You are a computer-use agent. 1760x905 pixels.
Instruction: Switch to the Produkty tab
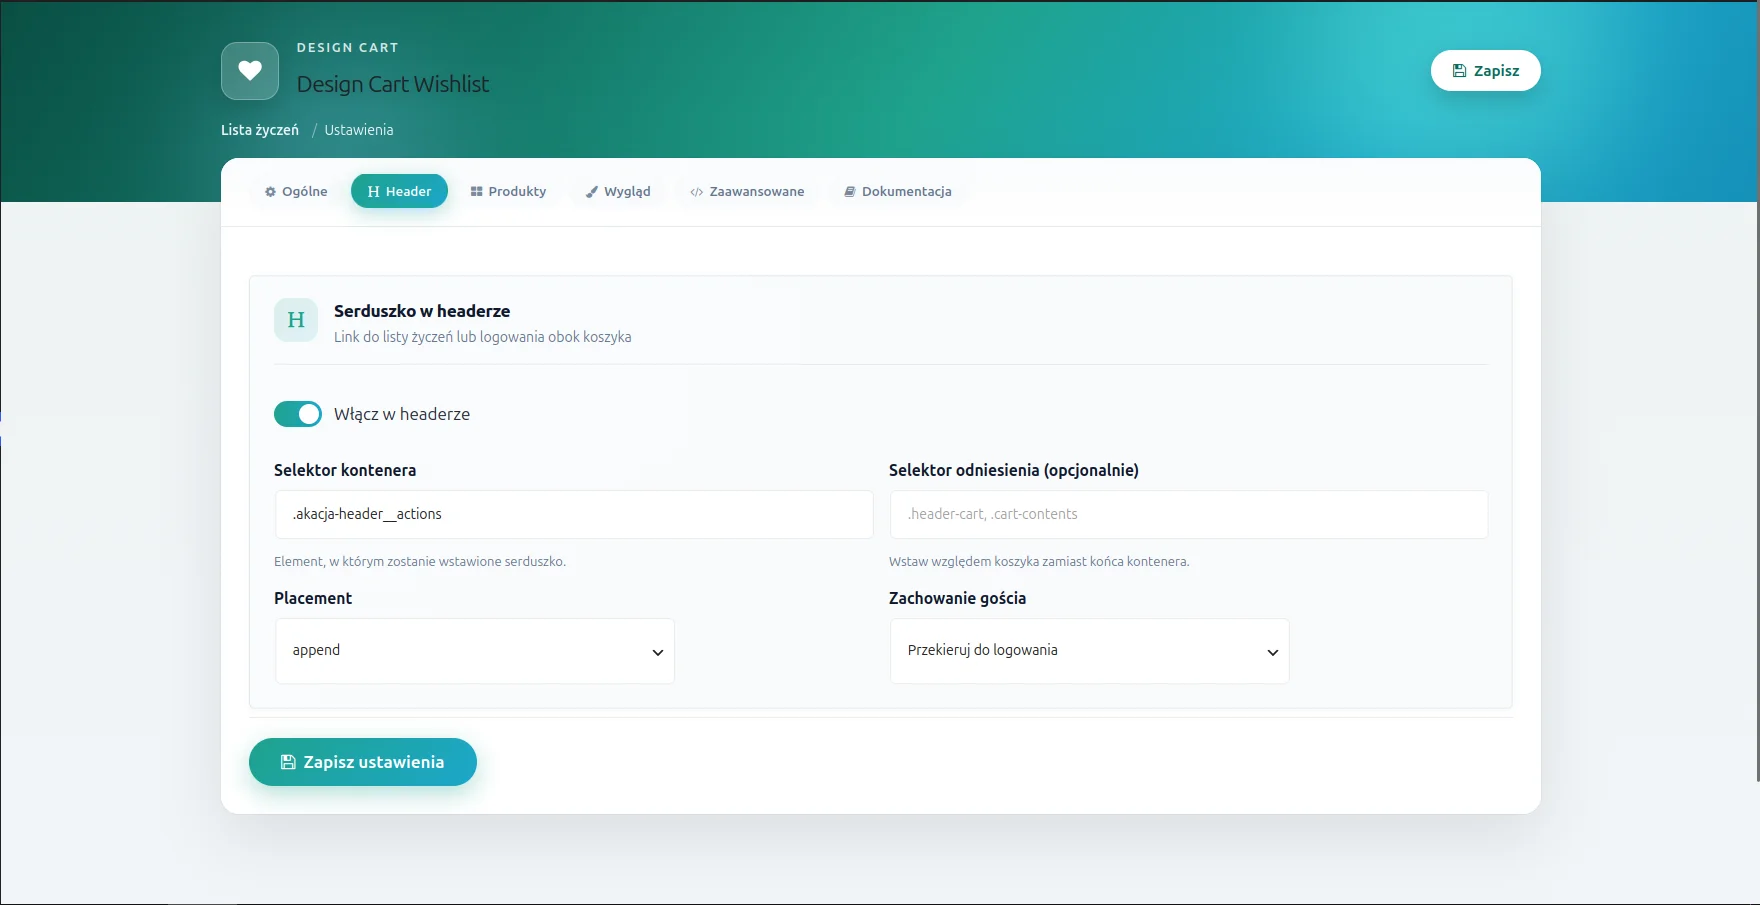(509, 191)
